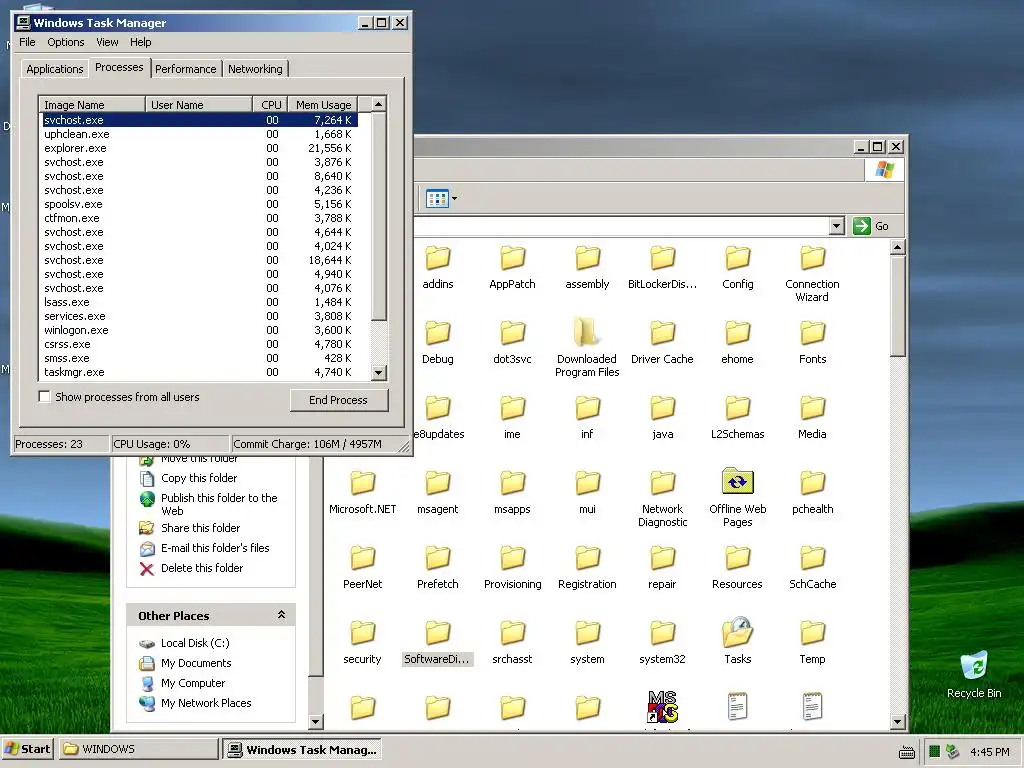Select the assembly folder icon
Viewport: 1024px width, 768px height.
click(x=587, y=259)
